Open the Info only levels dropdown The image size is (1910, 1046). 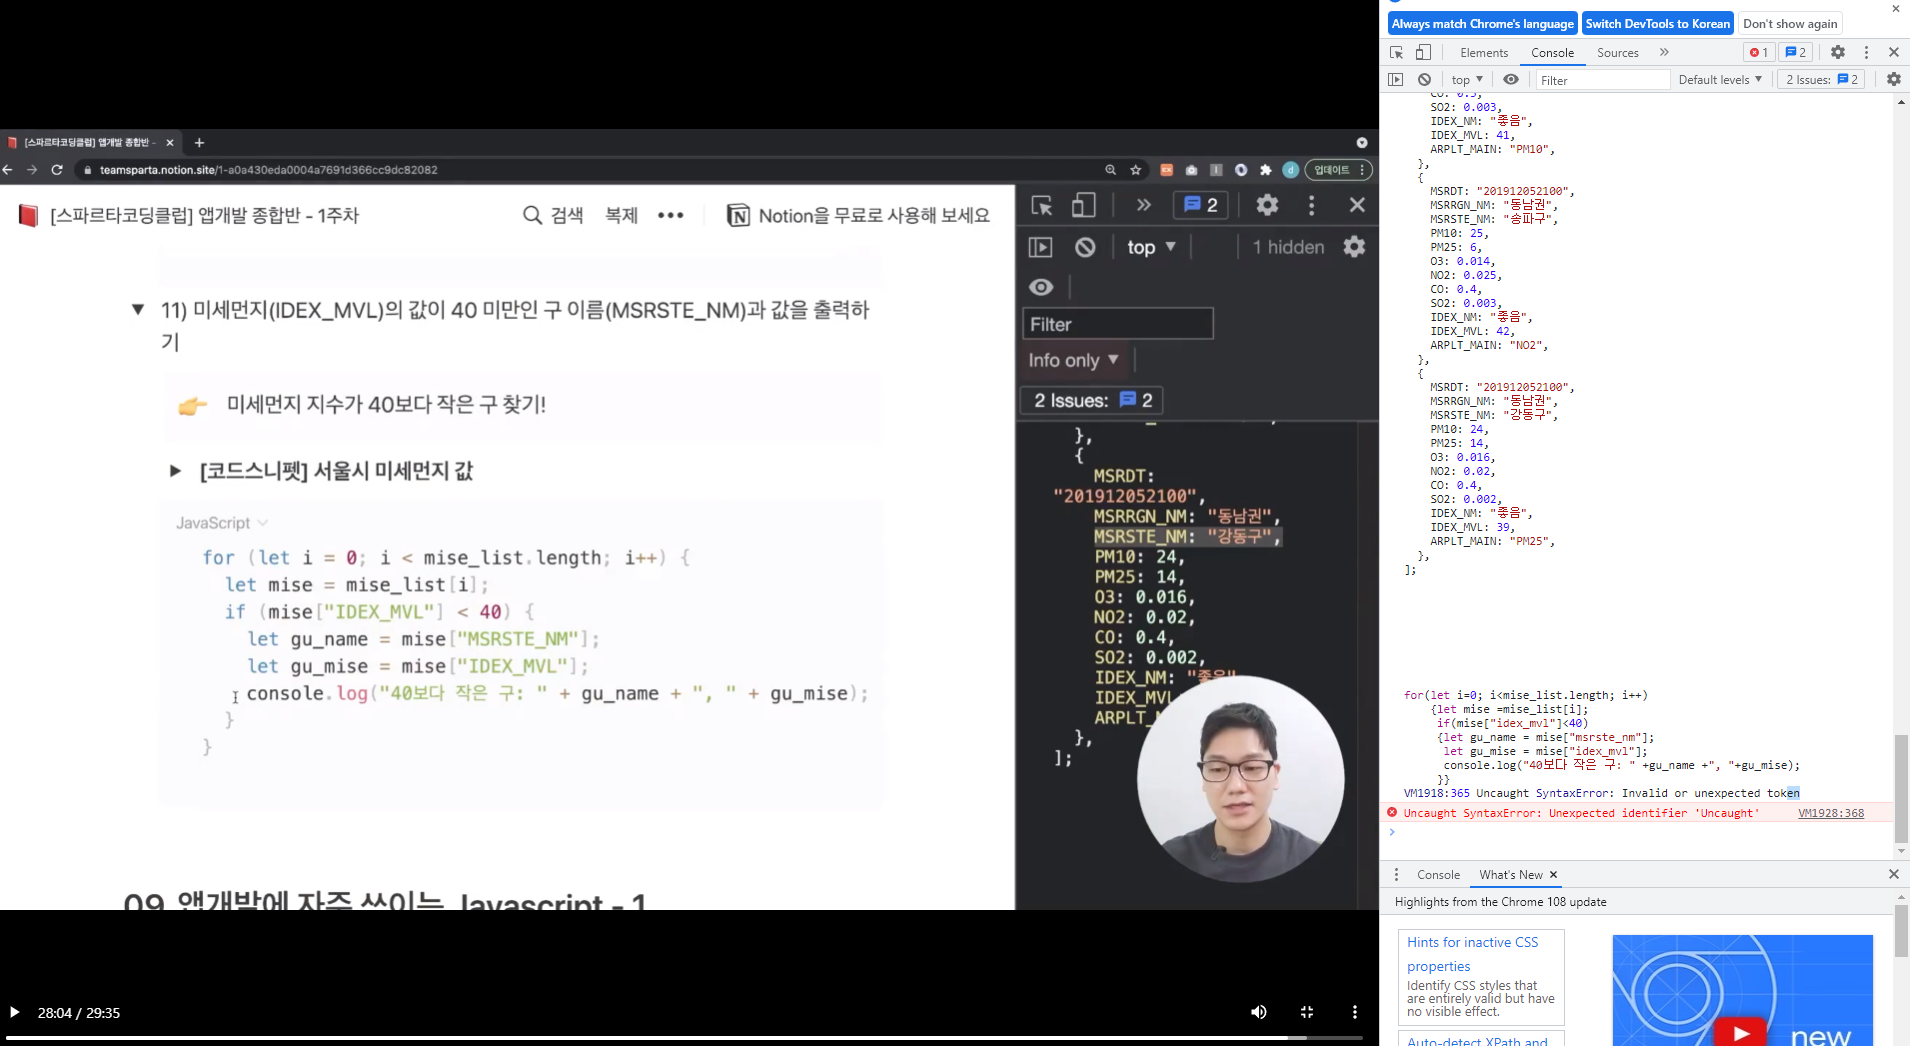point(1073,360)
